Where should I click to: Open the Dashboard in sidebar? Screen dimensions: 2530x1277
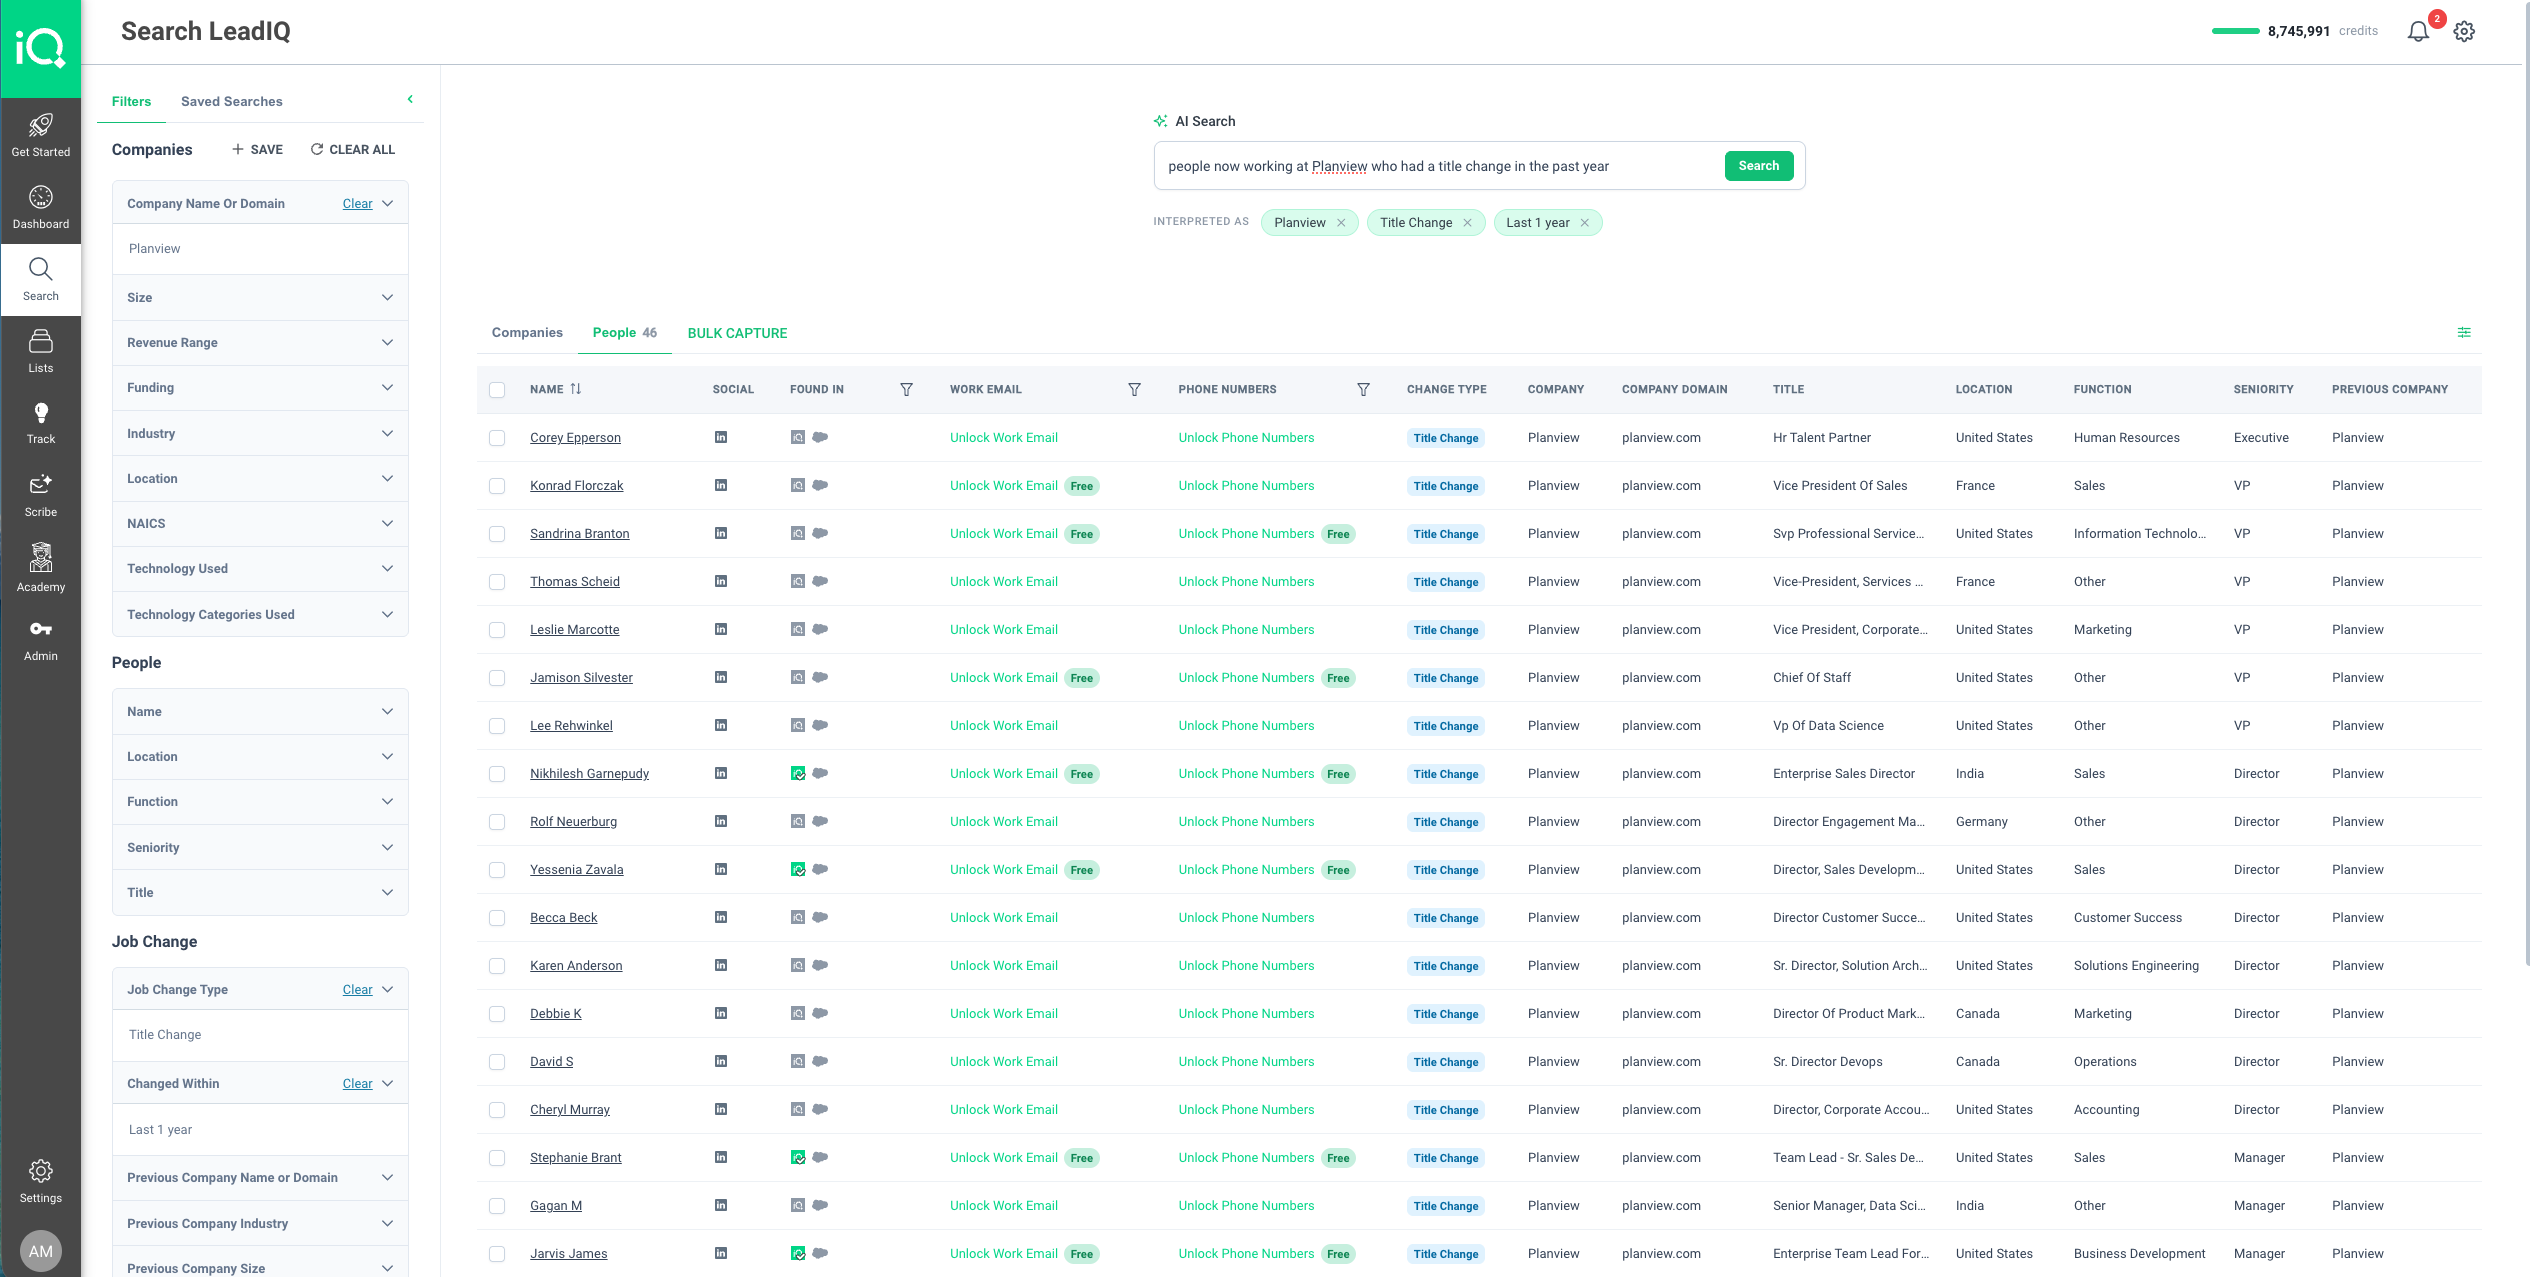pyautogui.click(x=40, y=207)
